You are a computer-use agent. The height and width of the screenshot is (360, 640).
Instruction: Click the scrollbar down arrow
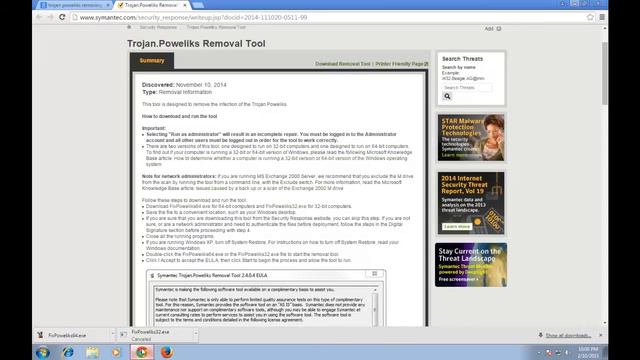(x=604, y=323)
